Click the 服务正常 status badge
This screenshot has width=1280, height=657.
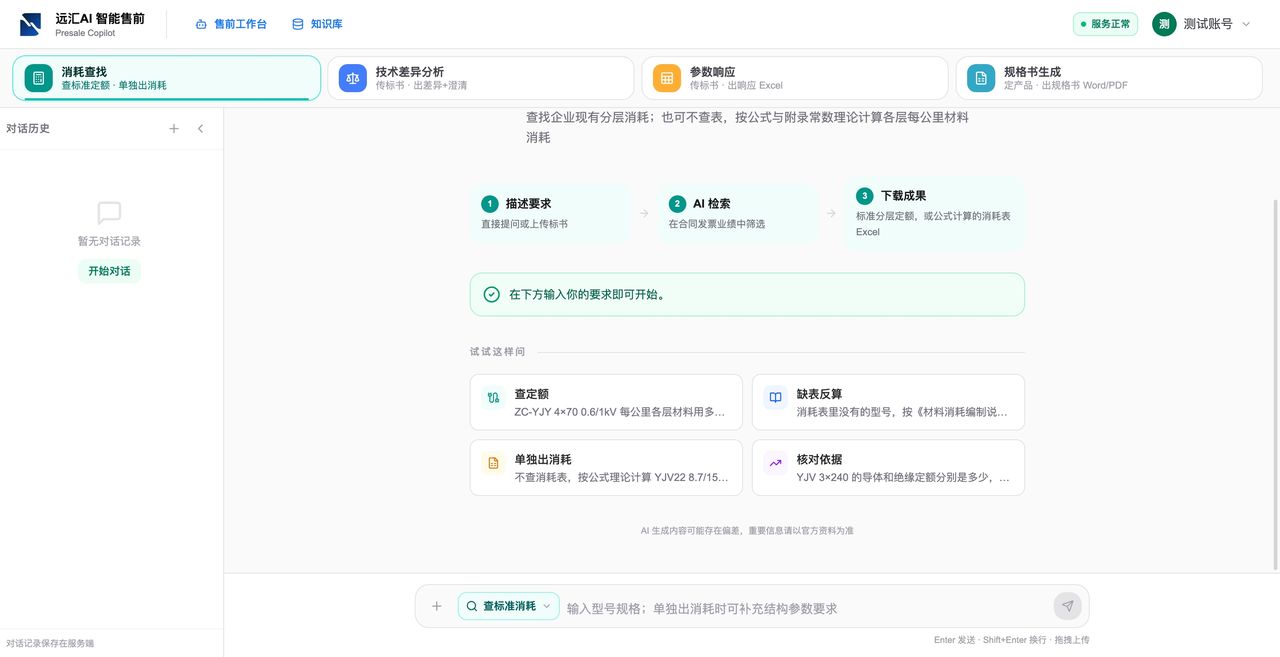tap(1105, 24)
